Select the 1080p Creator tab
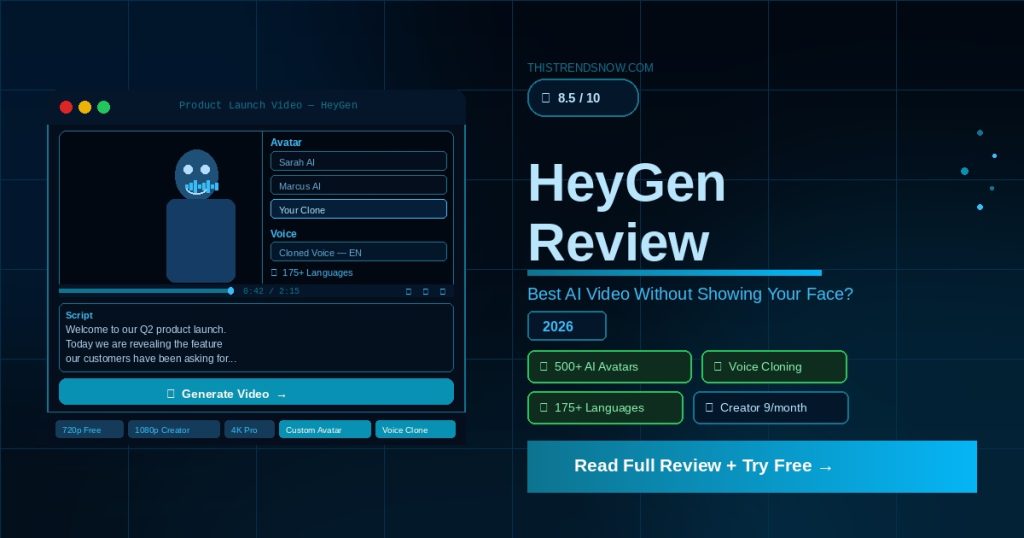 point(174,430)
